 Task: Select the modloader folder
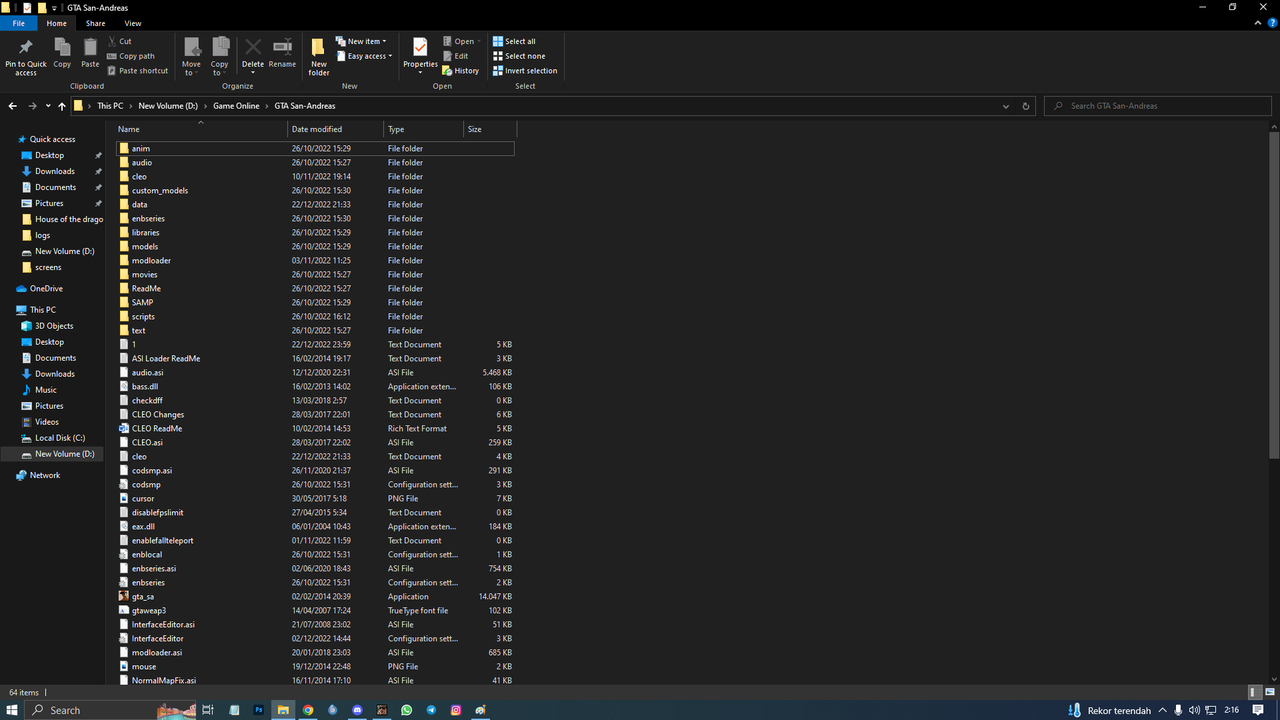315,260
